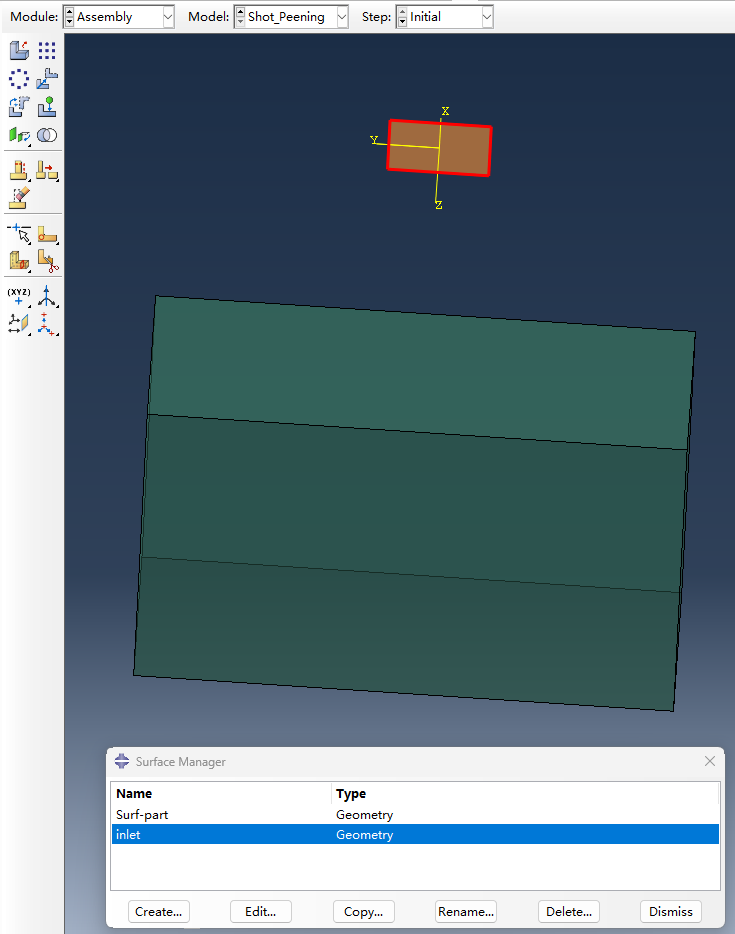Click the Geometry type cell of inlet

pos(365,835)
